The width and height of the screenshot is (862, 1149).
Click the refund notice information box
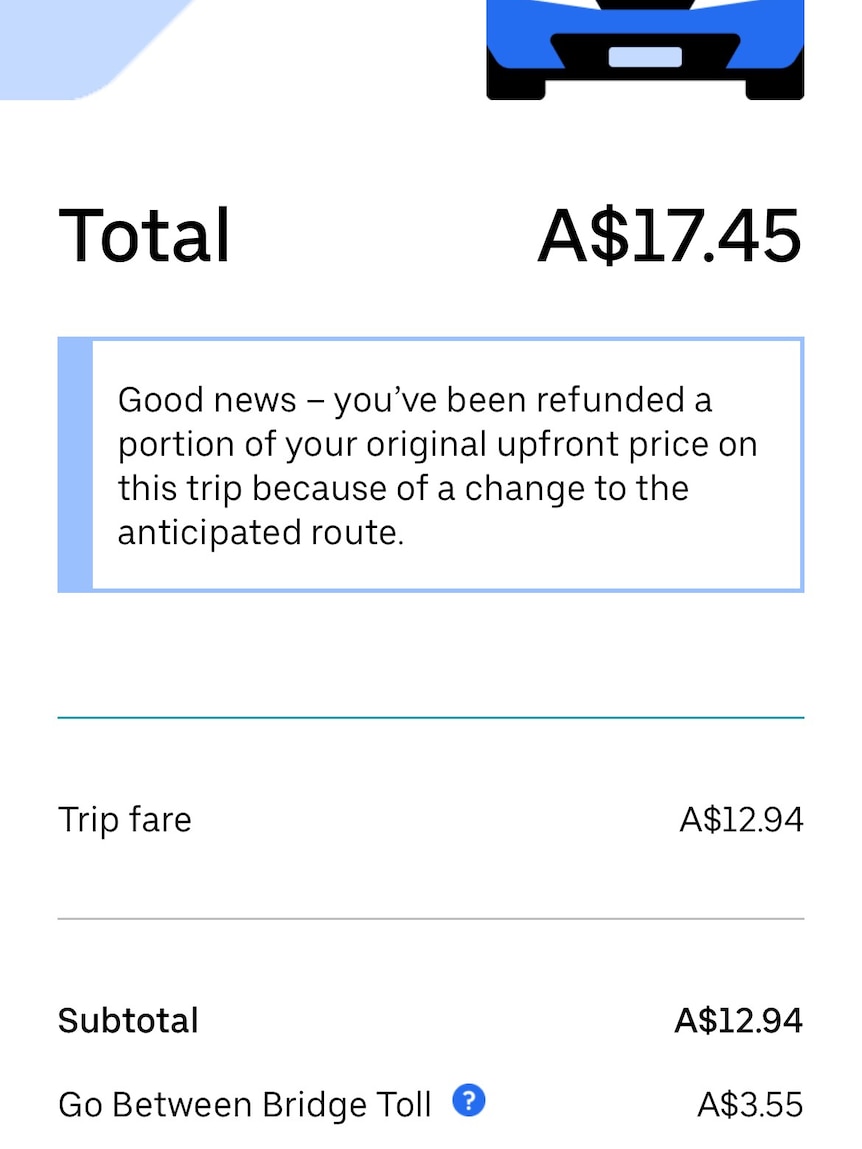[431, 465]
